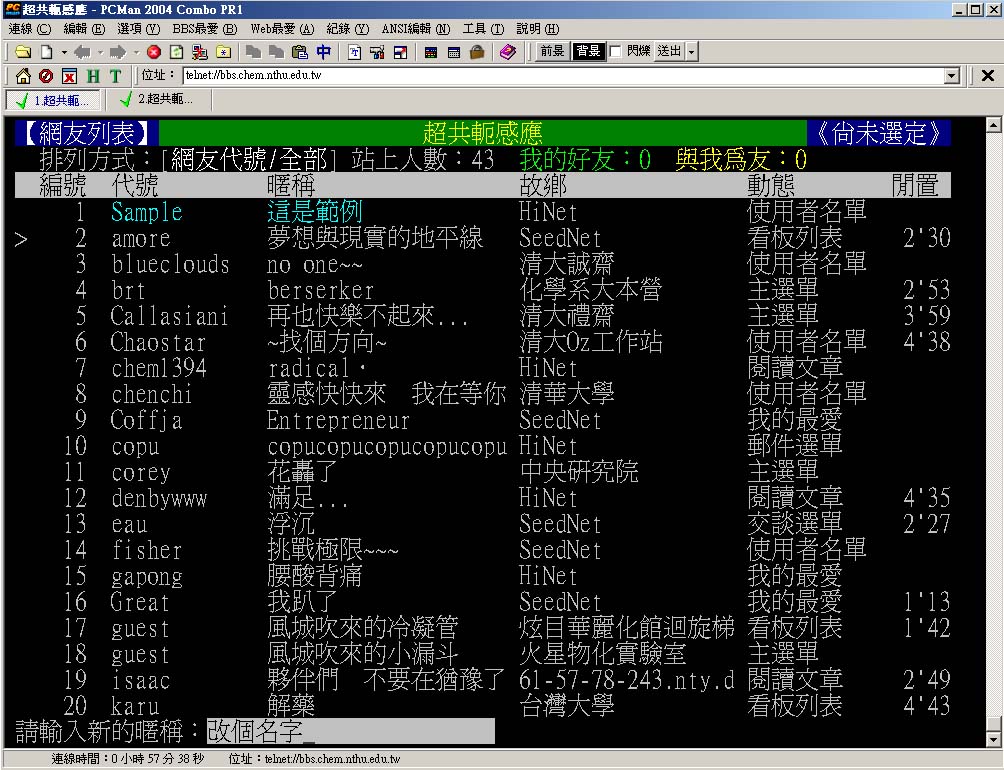This screenshot has width=1004, height=770.
Task: Open the address bar dropdown list
Action: 951,76
